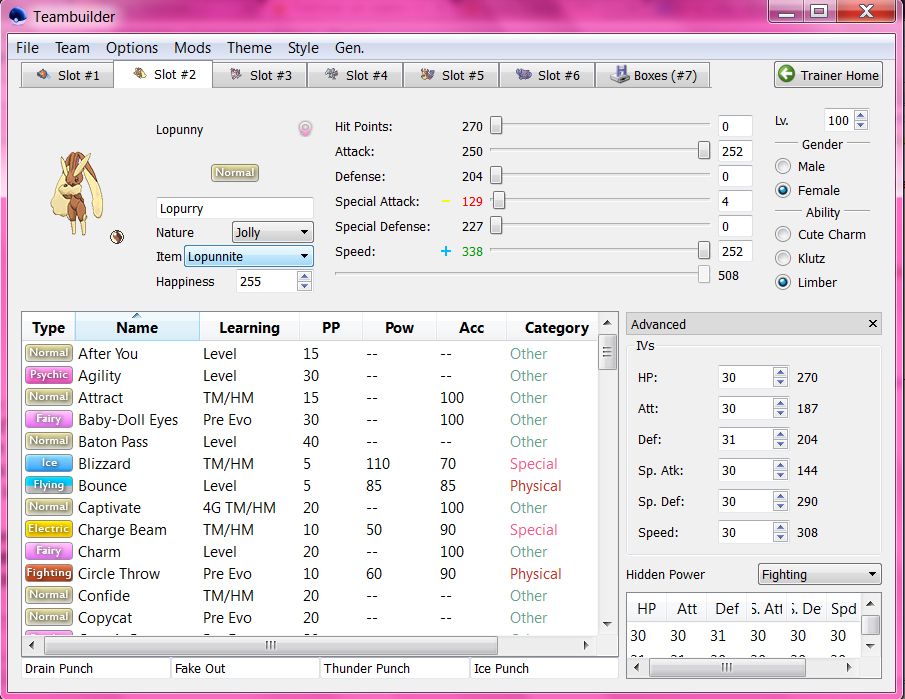The height and width of the screenshot is (699, 905).
Task: Sort moves by Name column header
Action: click(x=137, y=327)
